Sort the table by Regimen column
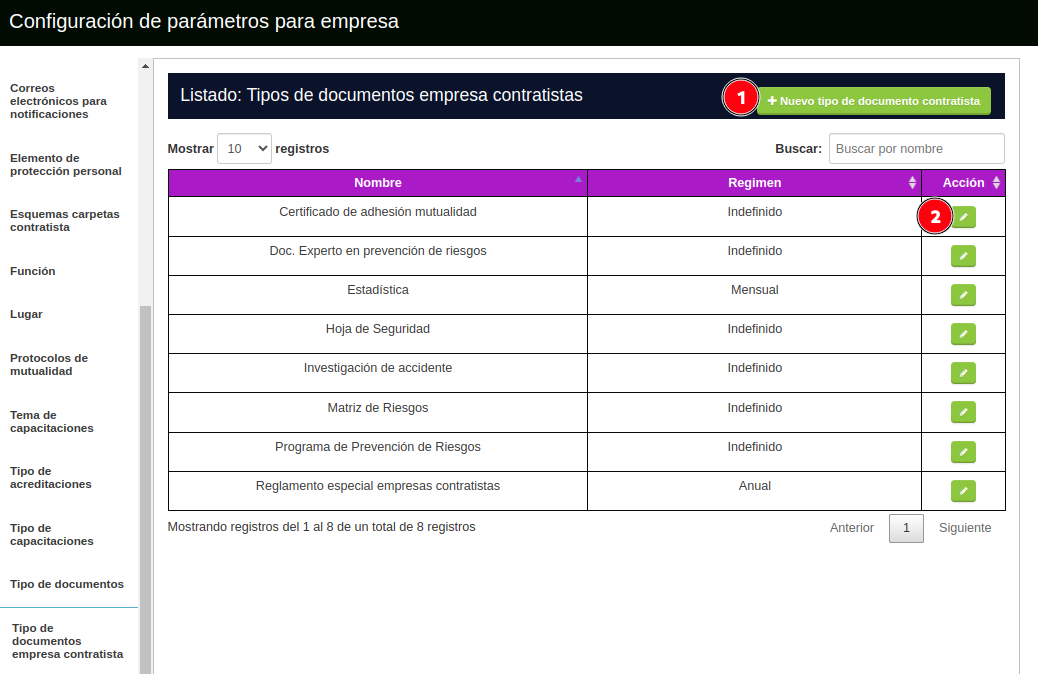The width and height of the screenshot is (1038, 674). (754, 183)
